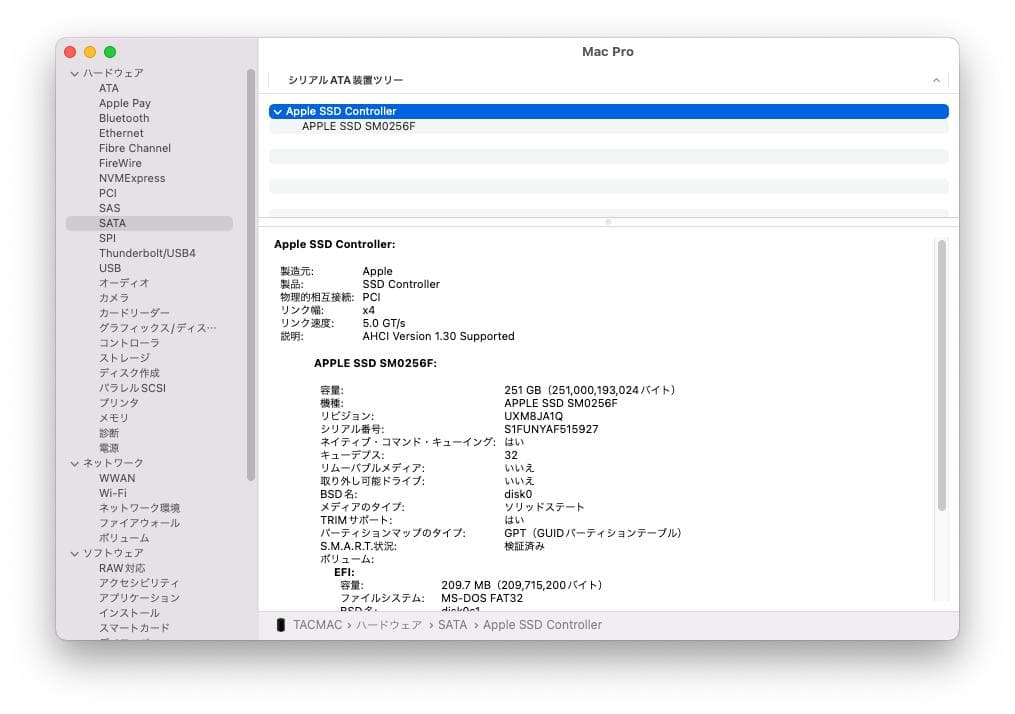The height and width of the screenshot is (714, 1015).
Task: Collapse the ネットワーク sidebar group
Action: coord(74,462)
